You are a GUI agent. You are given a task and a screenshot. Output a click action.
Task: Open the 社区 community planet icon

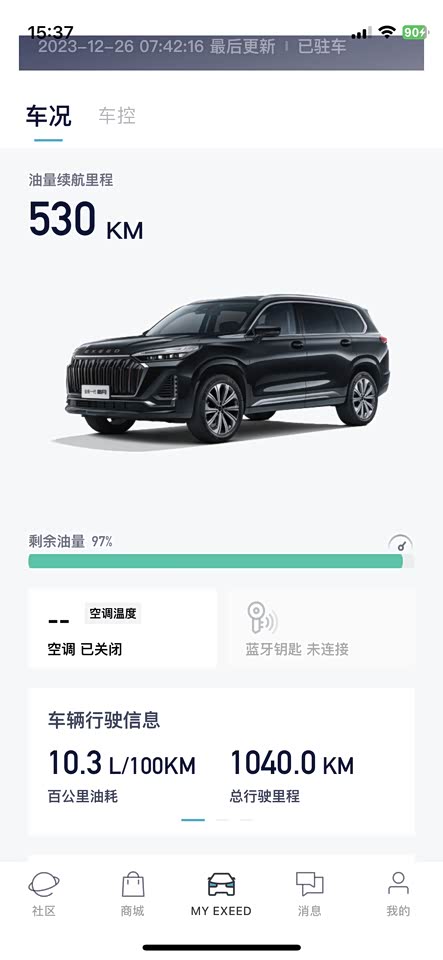(43, 885)
